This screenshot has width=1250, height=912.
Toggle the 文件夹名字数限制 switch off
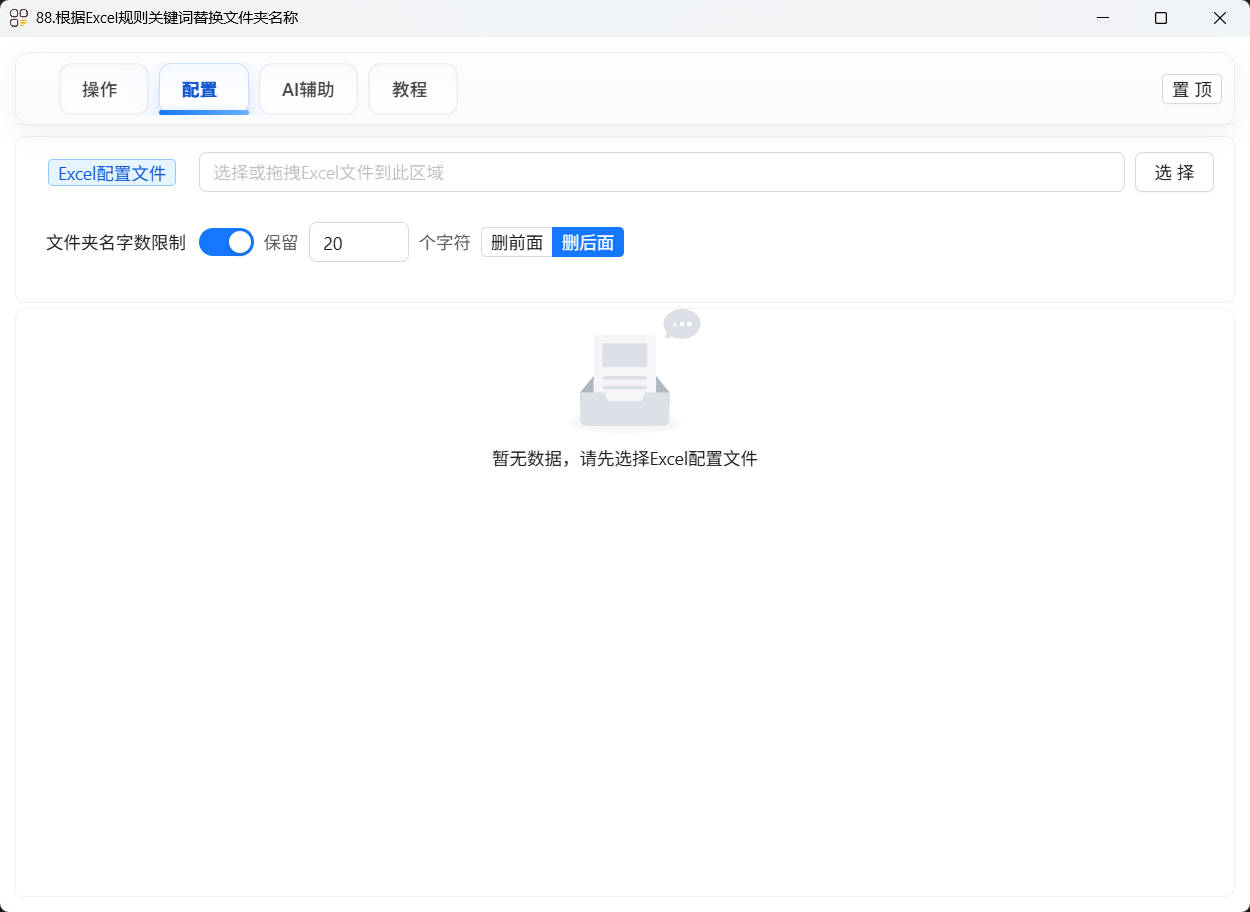tap(226, 242)
